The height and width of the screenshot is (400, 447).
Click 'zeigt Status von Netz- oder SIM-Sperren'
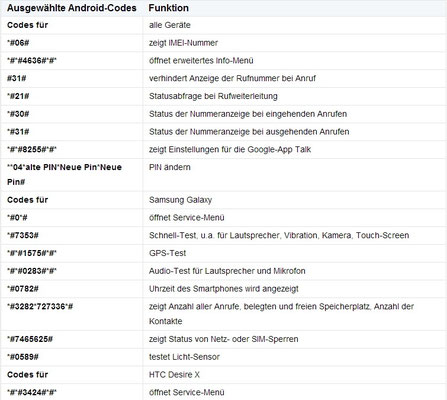(x=223, y=339)
